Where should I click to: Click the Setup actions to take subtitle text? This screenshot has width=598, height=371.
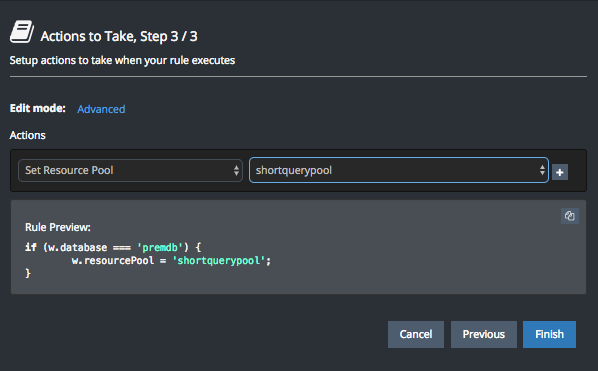point(122,61)
